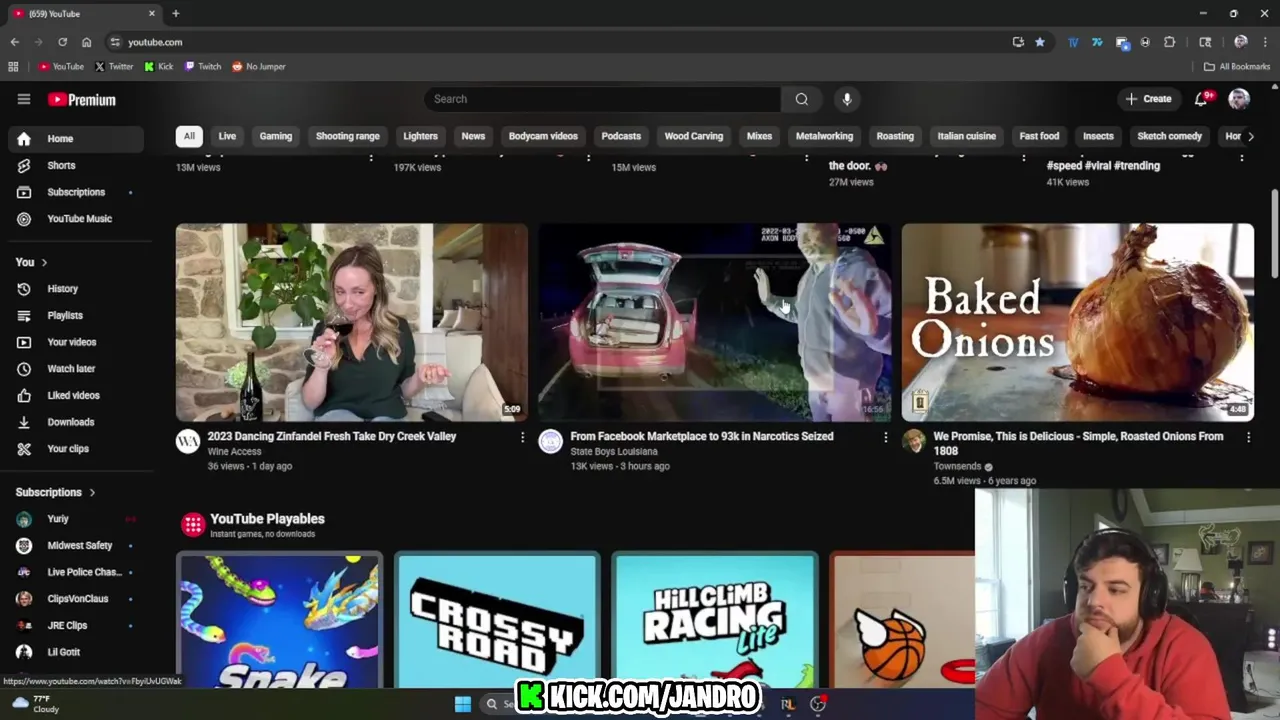Select the Gaming filter chip
Image resolution: width=1280 pixels, height=720 pixels.
tap(276, 136)
